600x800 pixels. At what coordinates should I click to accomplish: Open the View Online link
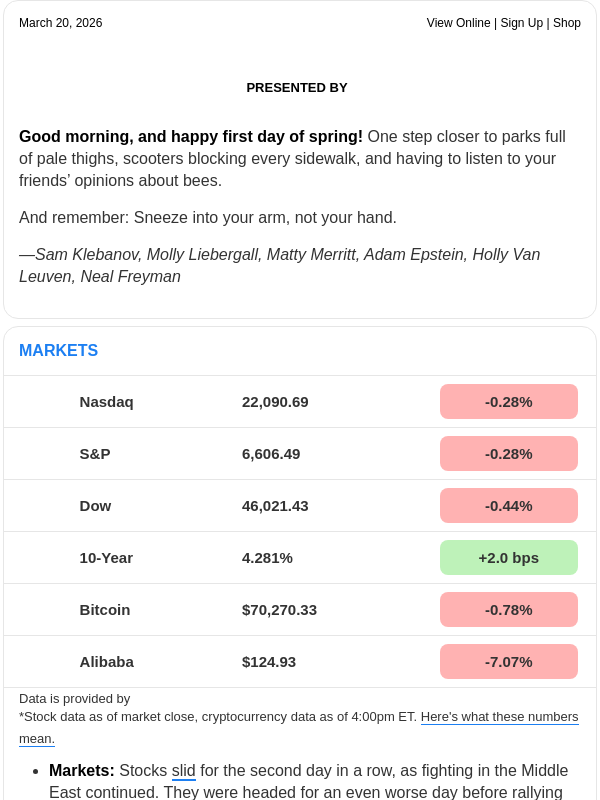458,23
